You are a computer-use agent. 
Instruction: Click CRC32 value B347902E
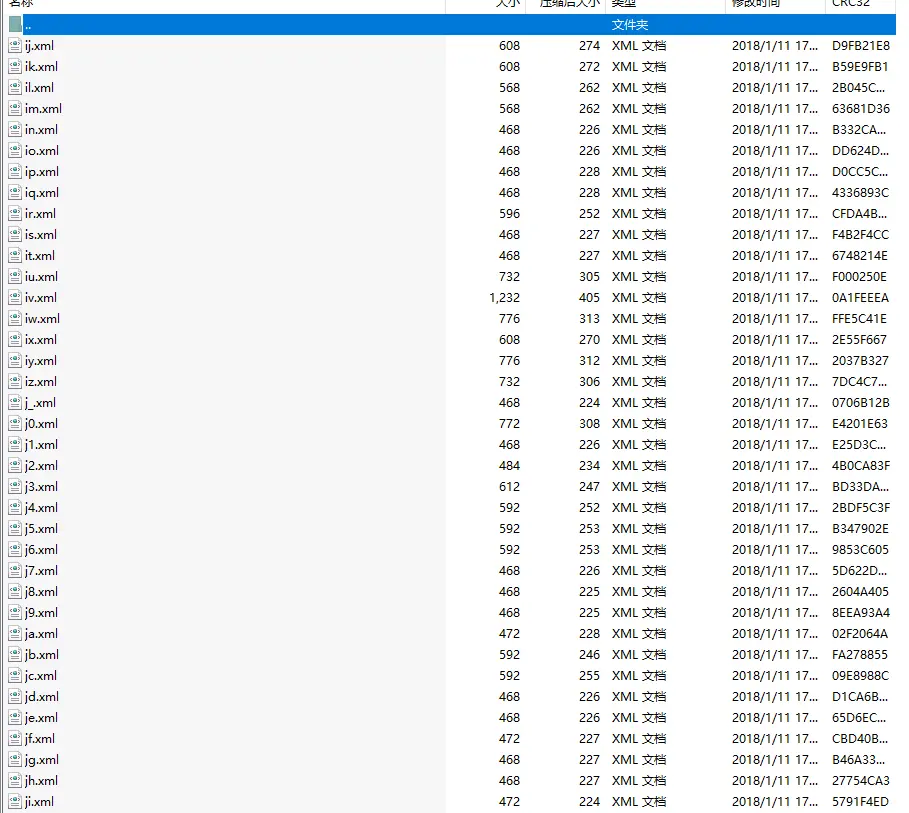pos(860,528)
